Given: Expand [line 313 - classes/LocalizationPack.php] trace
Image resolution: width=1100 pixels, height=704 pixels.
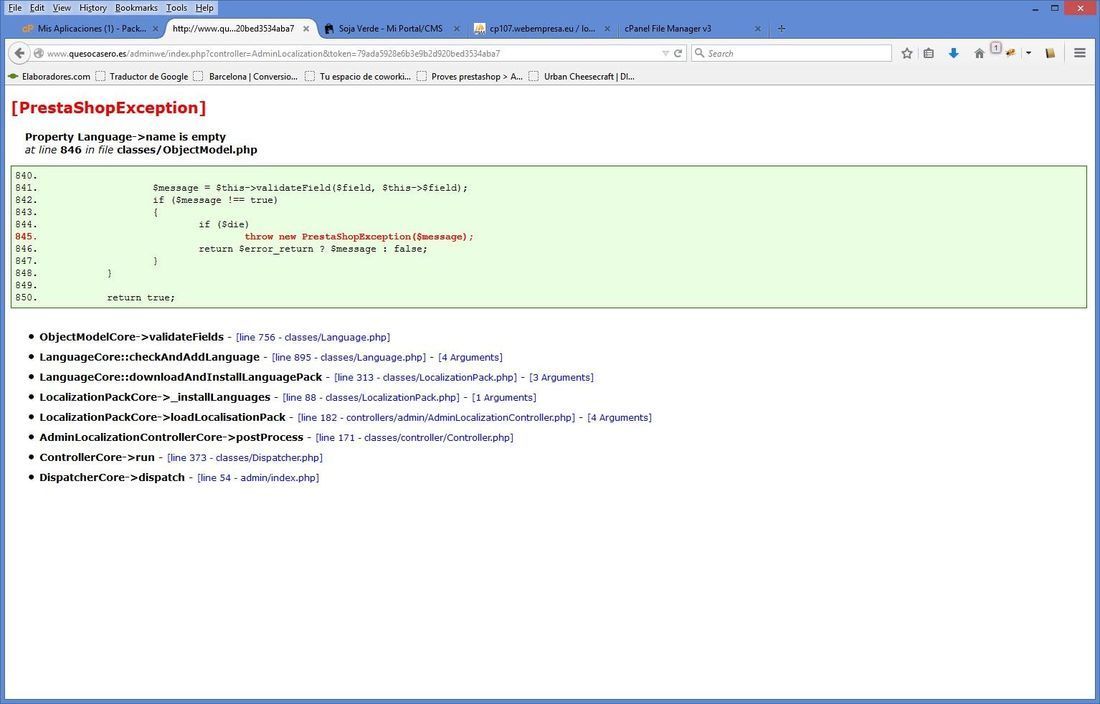Looking at the screenshot, I should 426,377.
